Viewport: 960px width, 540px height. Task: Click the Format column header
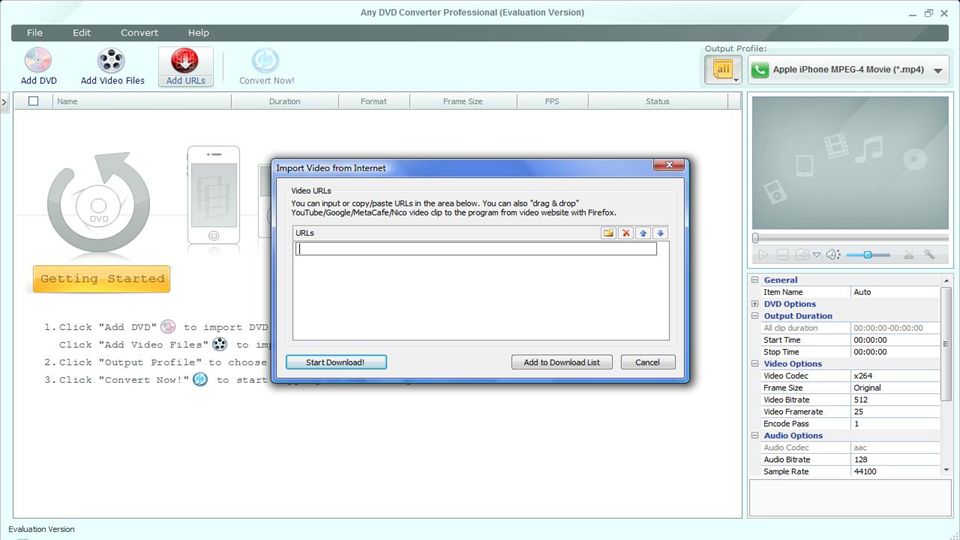tap(373, 101)
